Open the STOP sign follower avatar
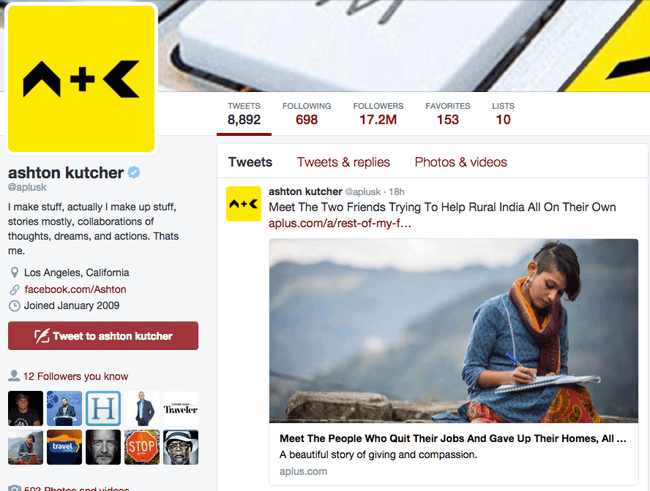The image size is (650, 491). [x=142, y=447]
